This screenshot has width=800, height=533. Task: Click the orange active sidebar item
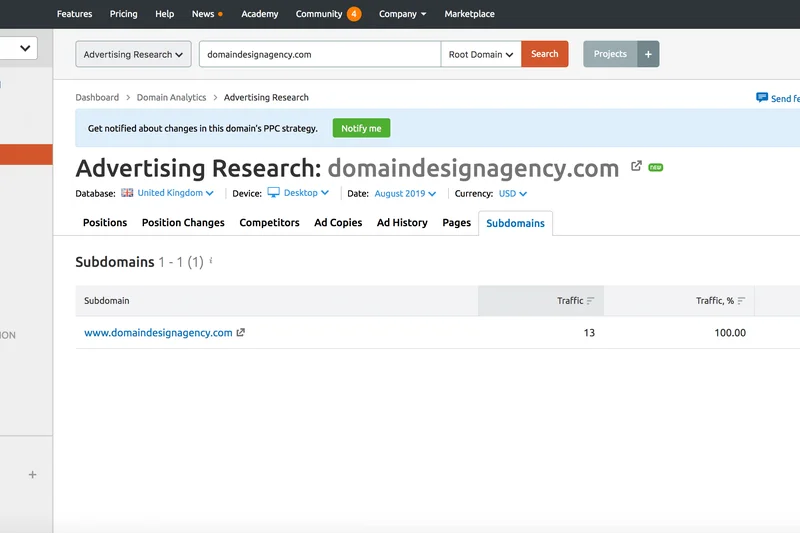(26, 155)
